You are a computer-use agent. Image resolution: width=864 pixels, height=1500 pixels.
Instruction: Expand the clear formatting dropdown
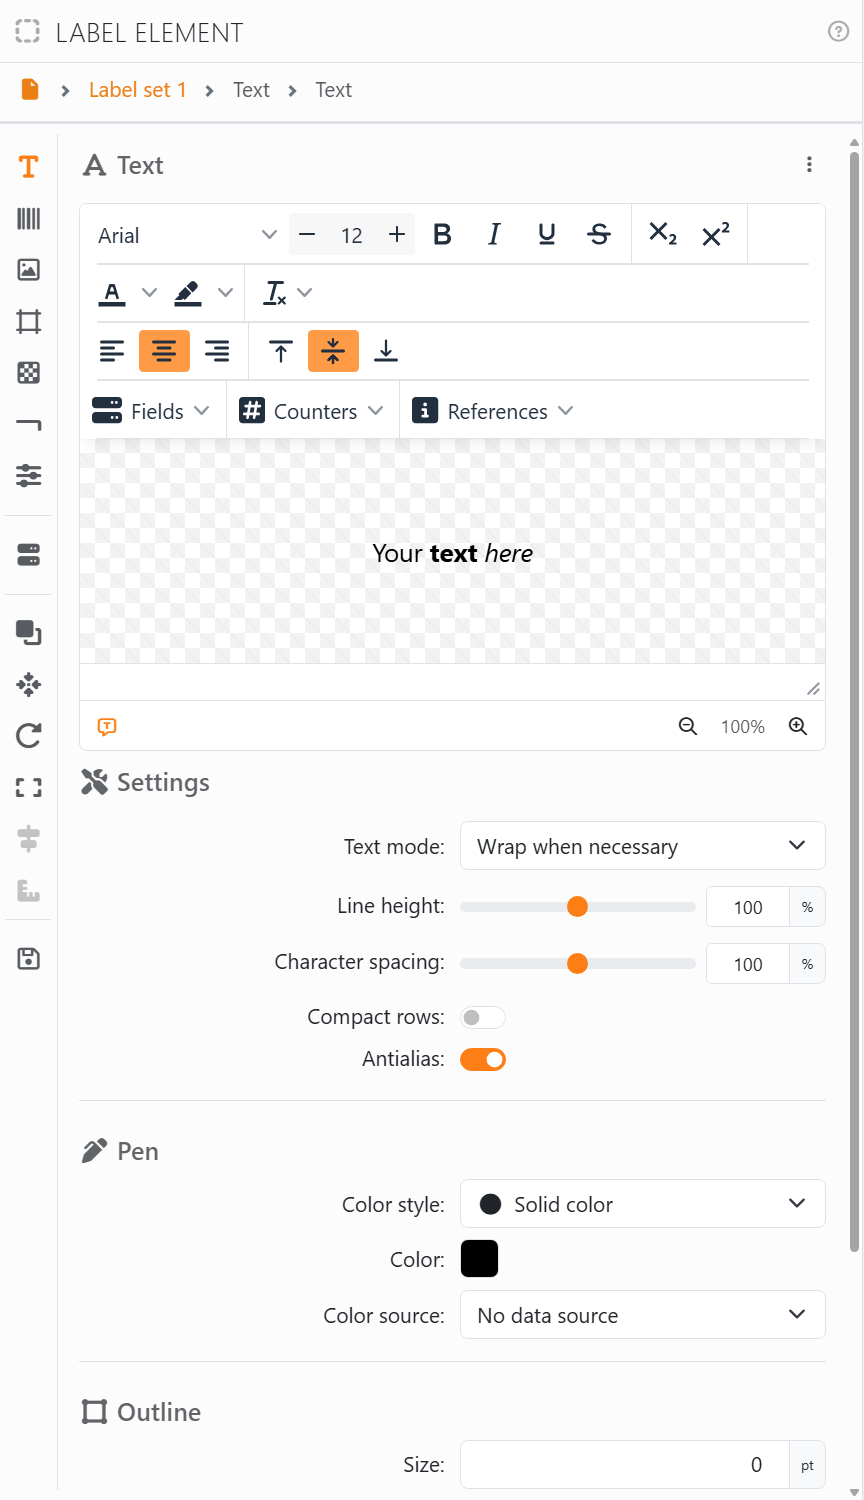pos(305,293)
